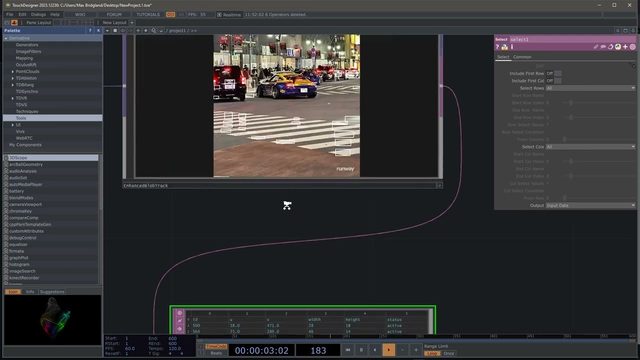Image resolution: width=640 pixels, height=360 pixels.
Task: Toggle the Include First Row switch
Action: point(558,73)
